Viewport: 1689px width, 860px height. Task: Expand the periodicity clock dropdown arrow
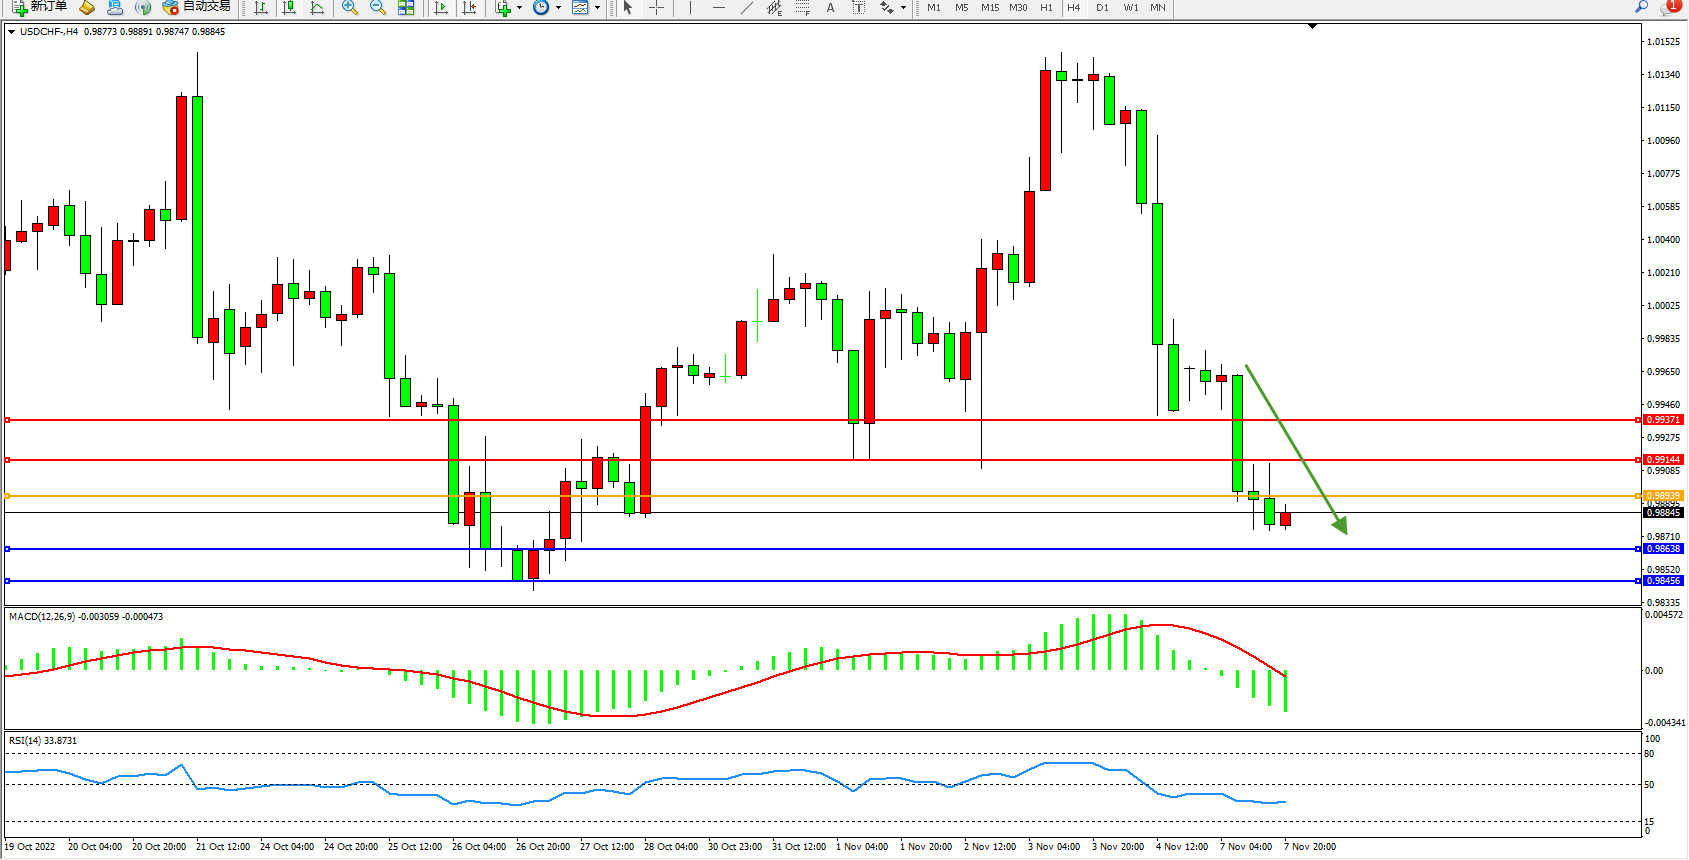point(558,8)
